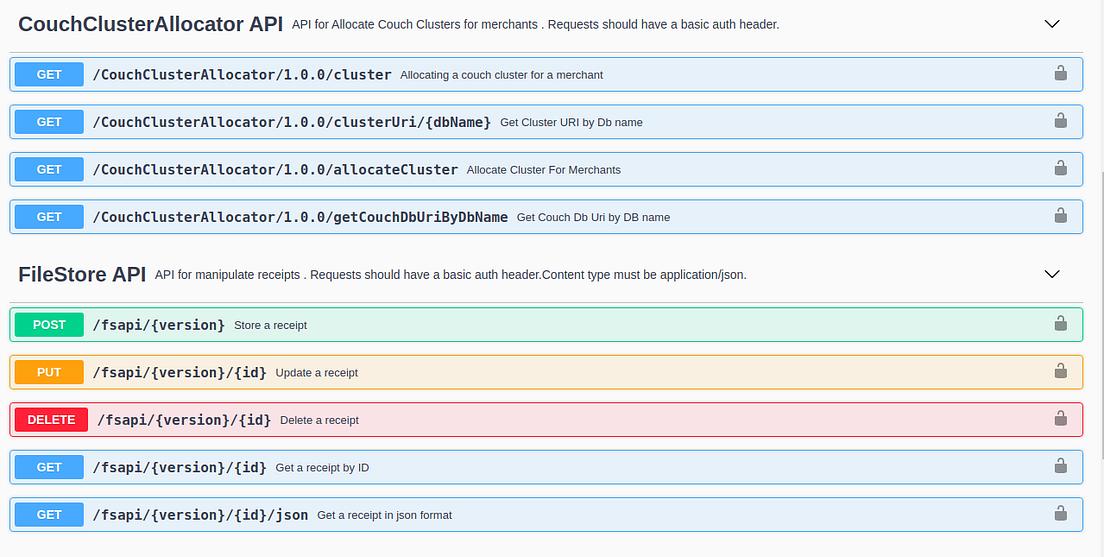
Task: Click the lock icon on Delete a receipt
Action: click(1060, 418)
